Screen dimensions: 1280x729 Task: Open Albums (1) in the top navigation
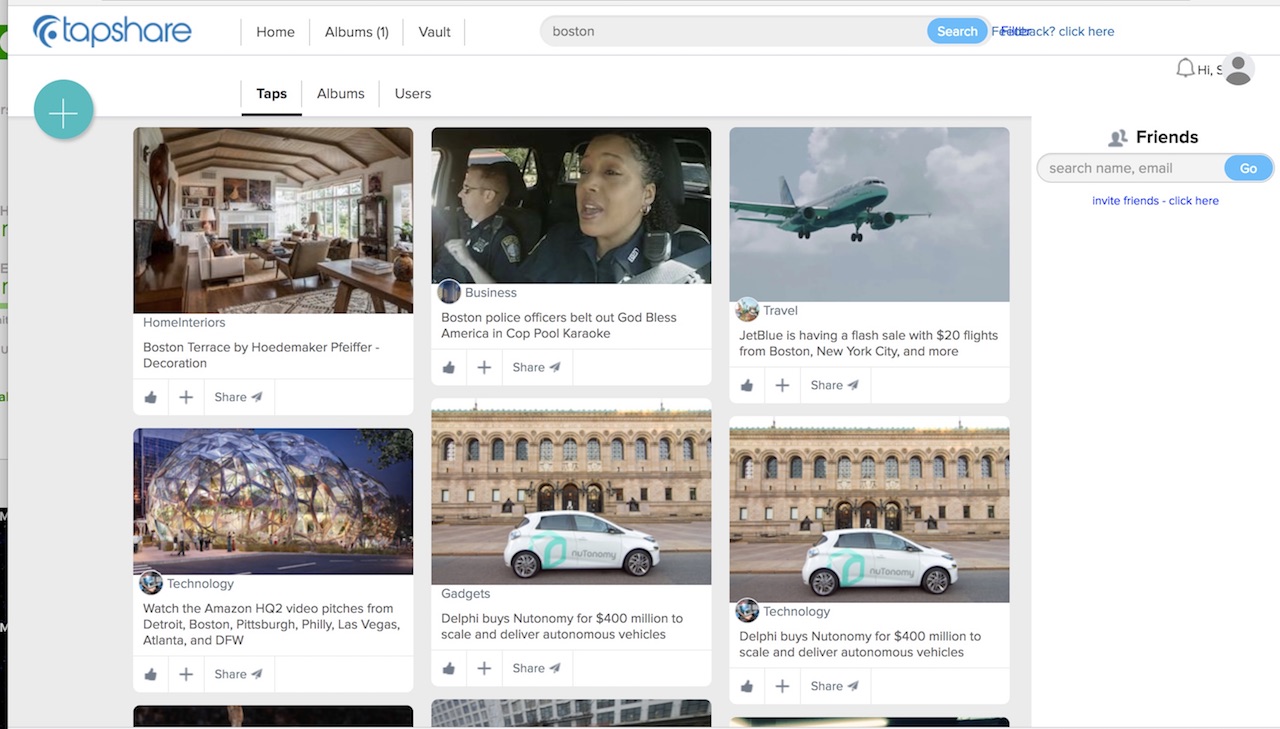356,32
